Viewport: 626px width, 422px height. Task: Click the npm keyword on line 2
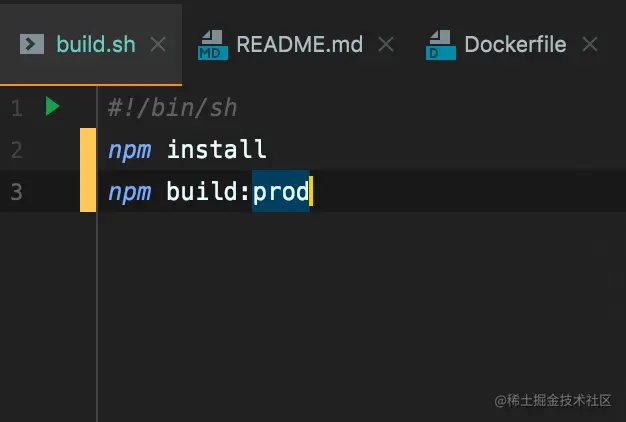pyautogui.click(x=130, y=151)
